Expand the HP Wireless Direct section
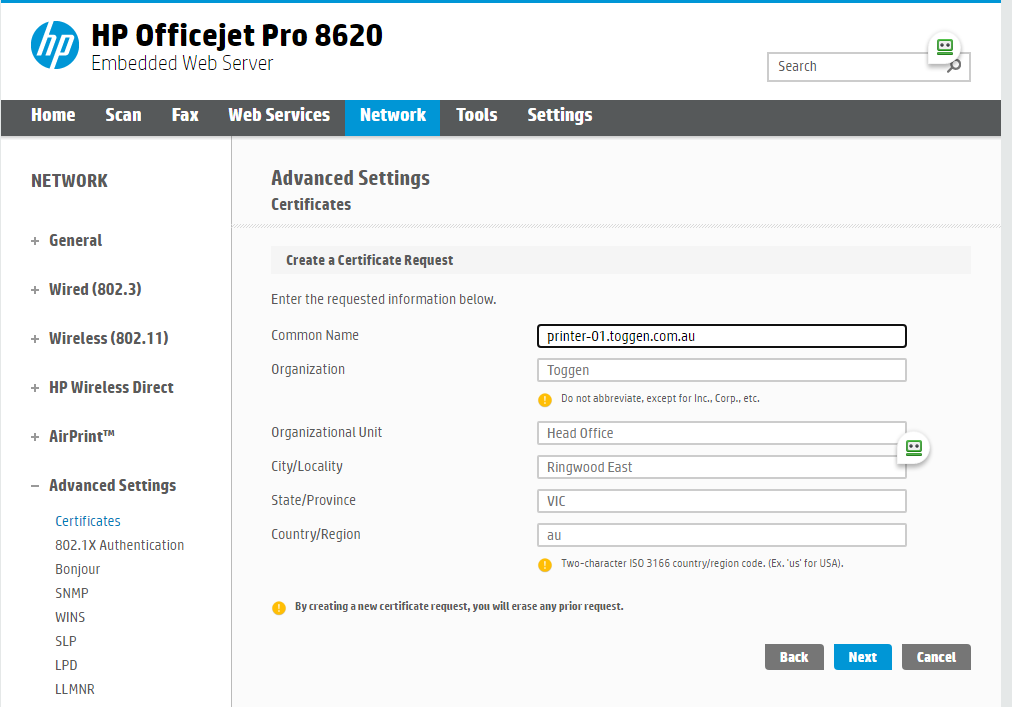The image size is (1012, 707). click(x=35, y=388)
